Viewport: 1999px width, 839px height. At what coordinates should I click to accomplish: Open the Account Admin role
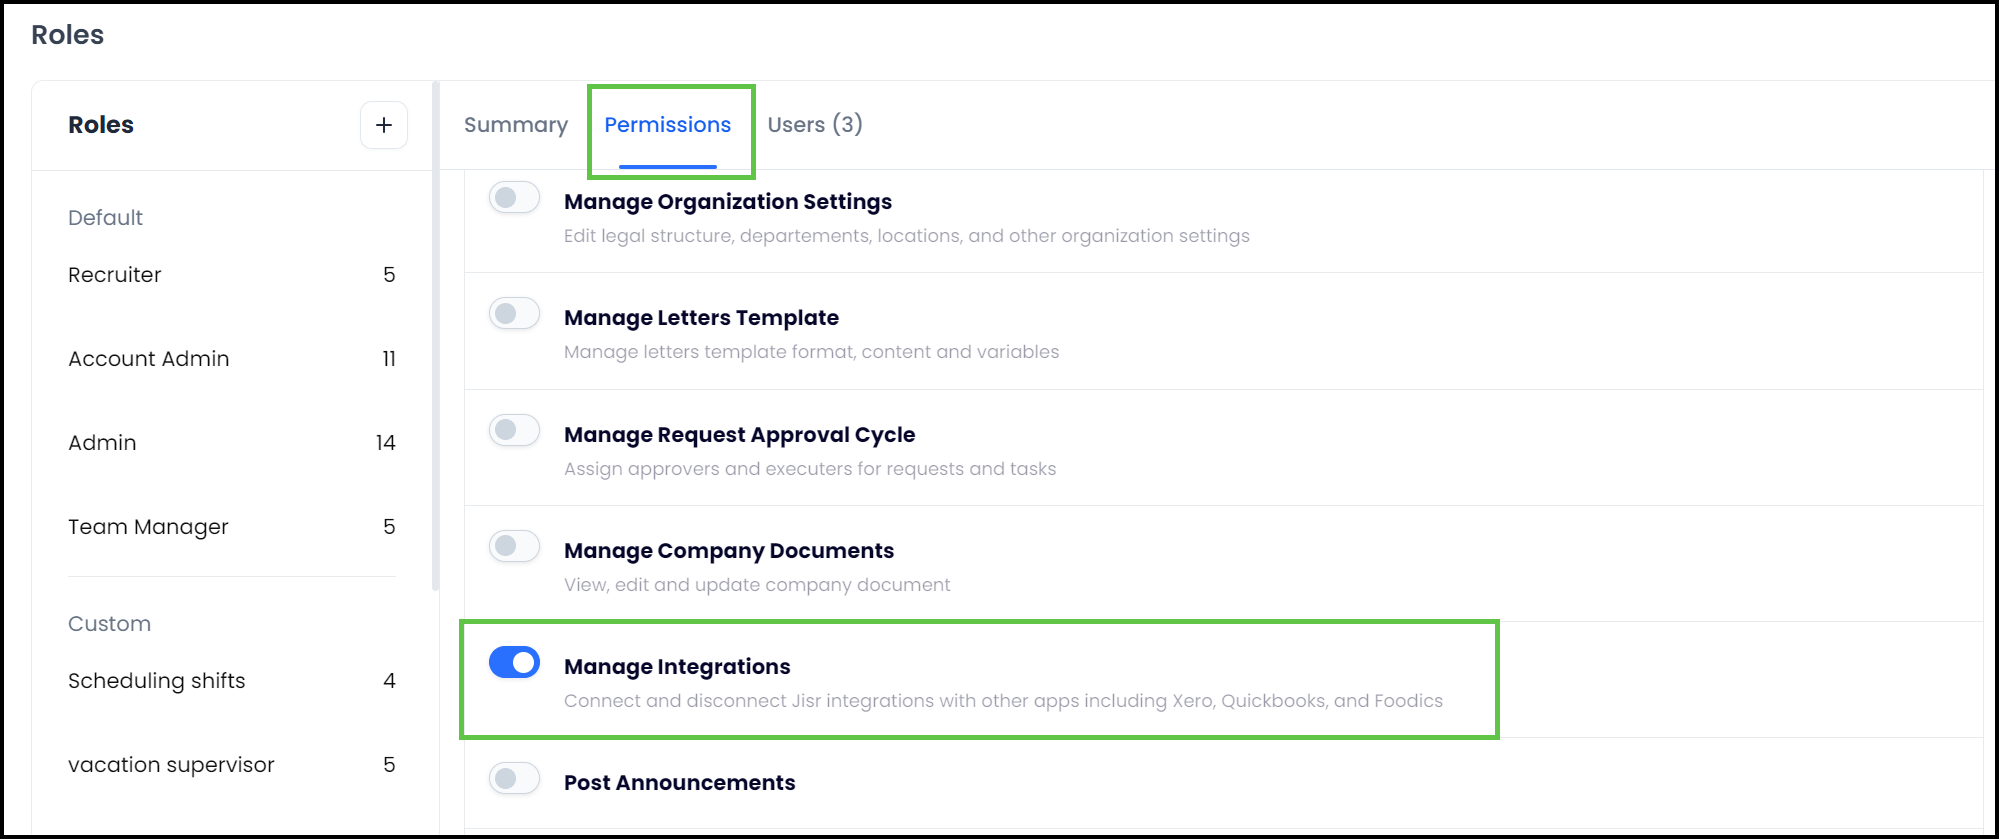tap(149, 359)
